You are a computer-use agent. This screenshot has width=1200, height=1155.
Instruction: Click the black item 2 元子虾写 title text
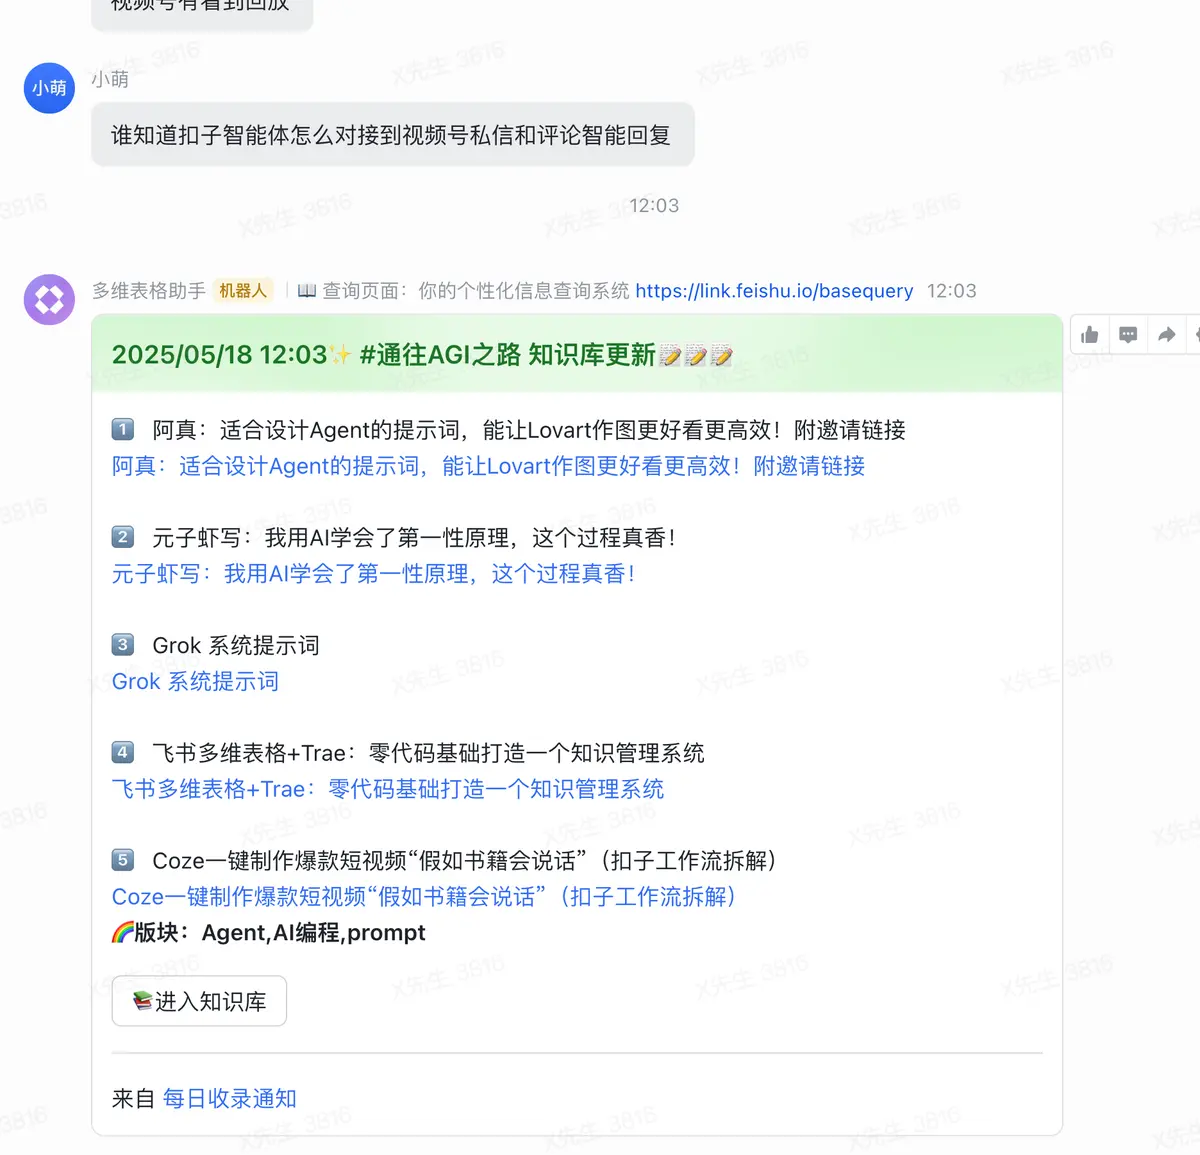pyautogui.click(x=414, y=538)
